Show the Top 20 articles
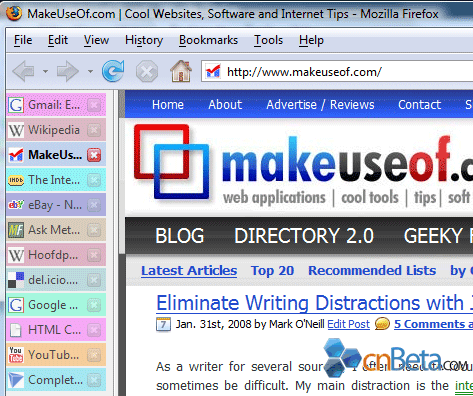The width and height of the screenshot is (473, 396). [272, 271]
